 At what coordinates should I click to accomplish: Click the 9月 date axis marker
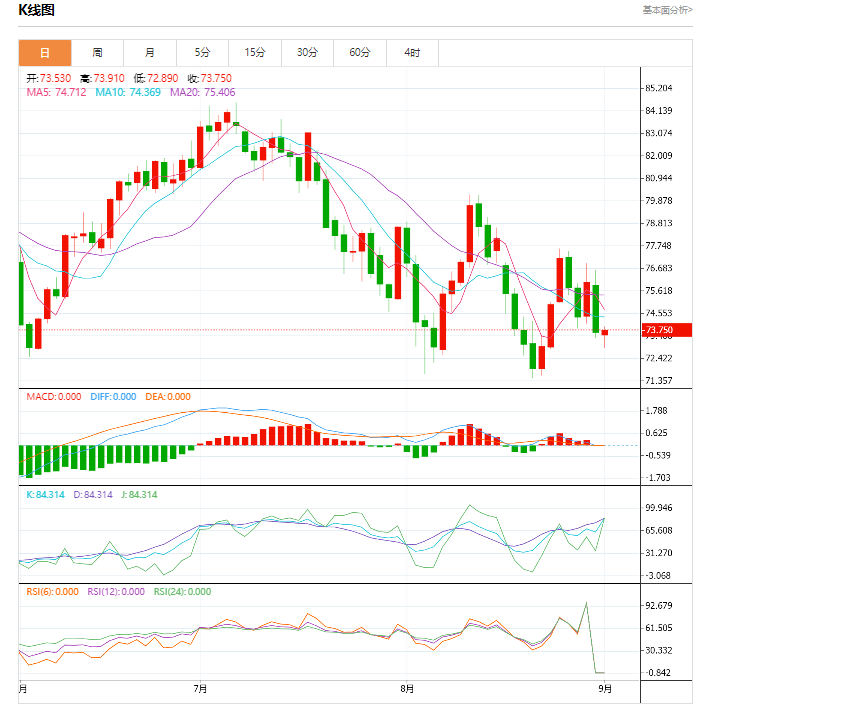point(605,689)
